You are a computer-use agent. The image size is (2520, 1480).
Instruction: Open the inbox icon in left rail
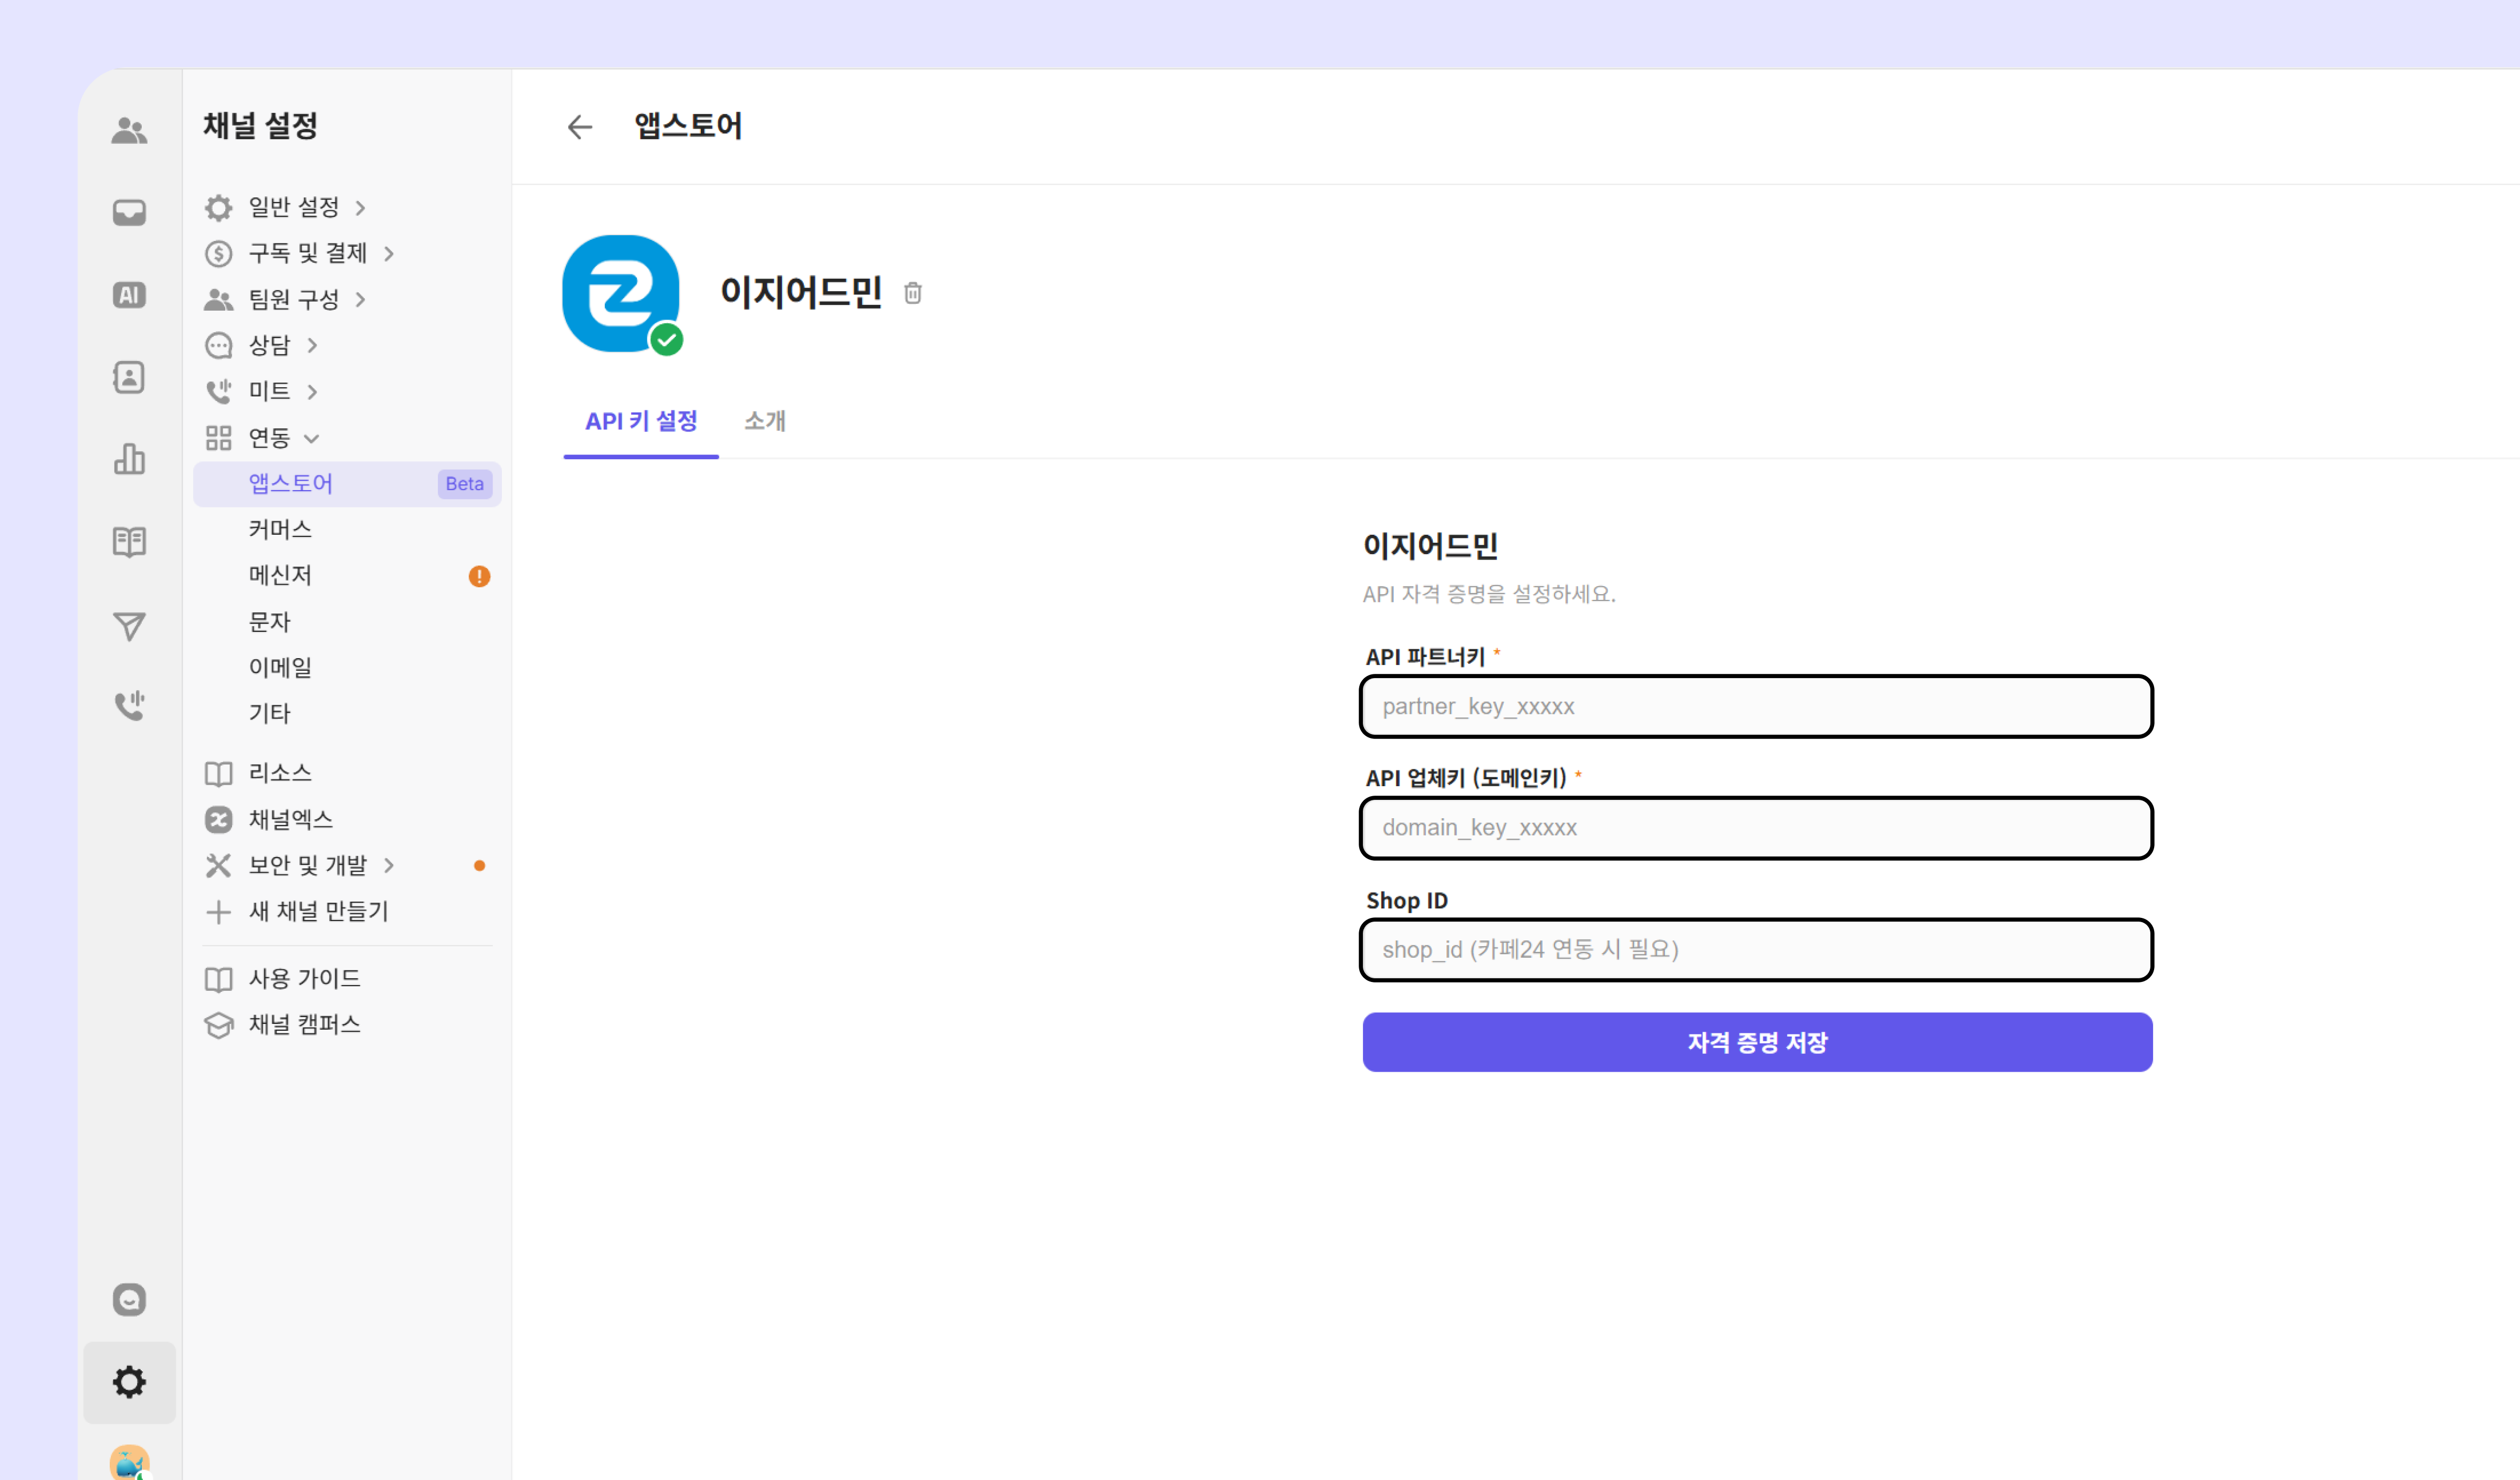point(129,212)
